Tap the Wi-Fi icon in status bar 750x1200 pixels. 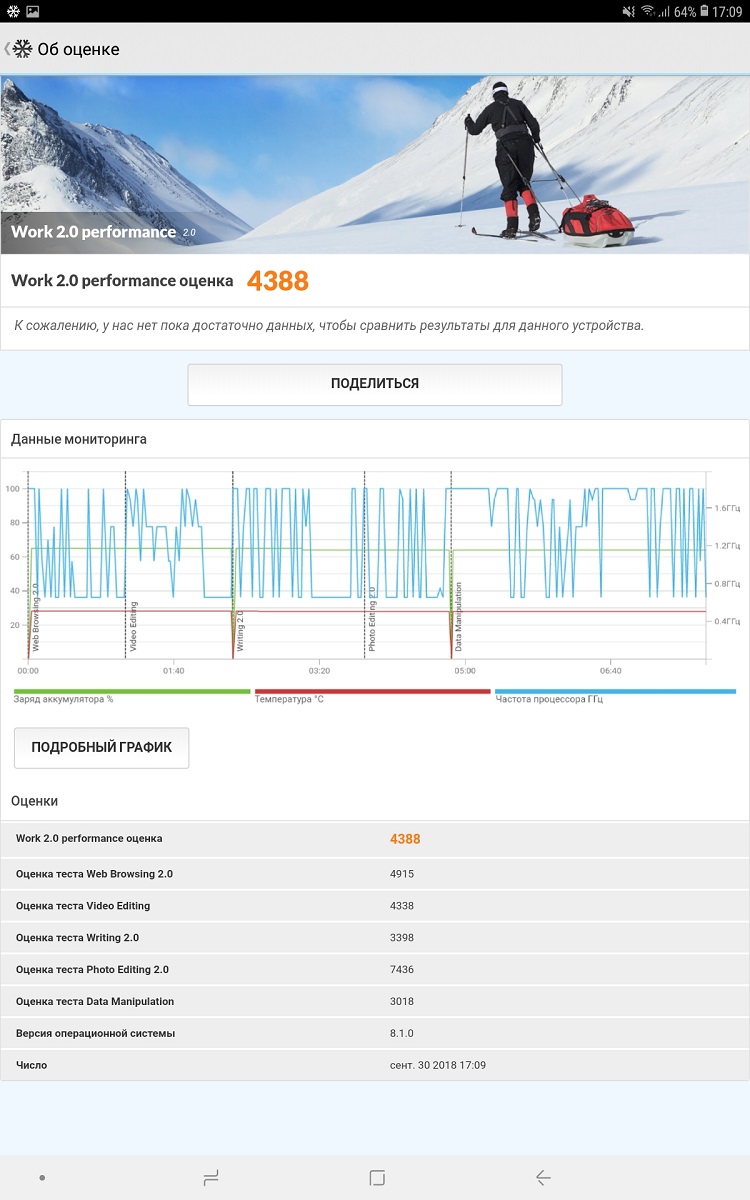pyautogui.click(x=648, y=11)
